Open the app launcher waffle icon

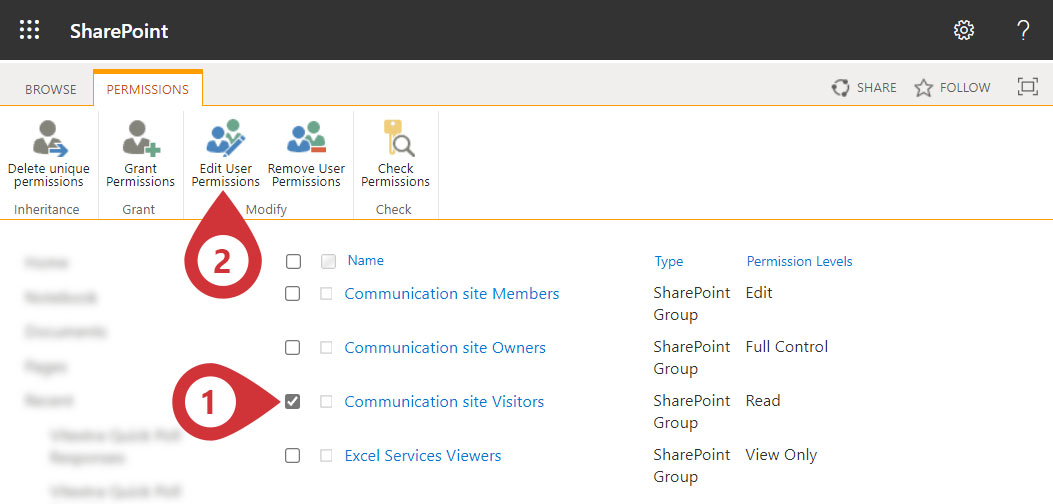coord(30,30)
